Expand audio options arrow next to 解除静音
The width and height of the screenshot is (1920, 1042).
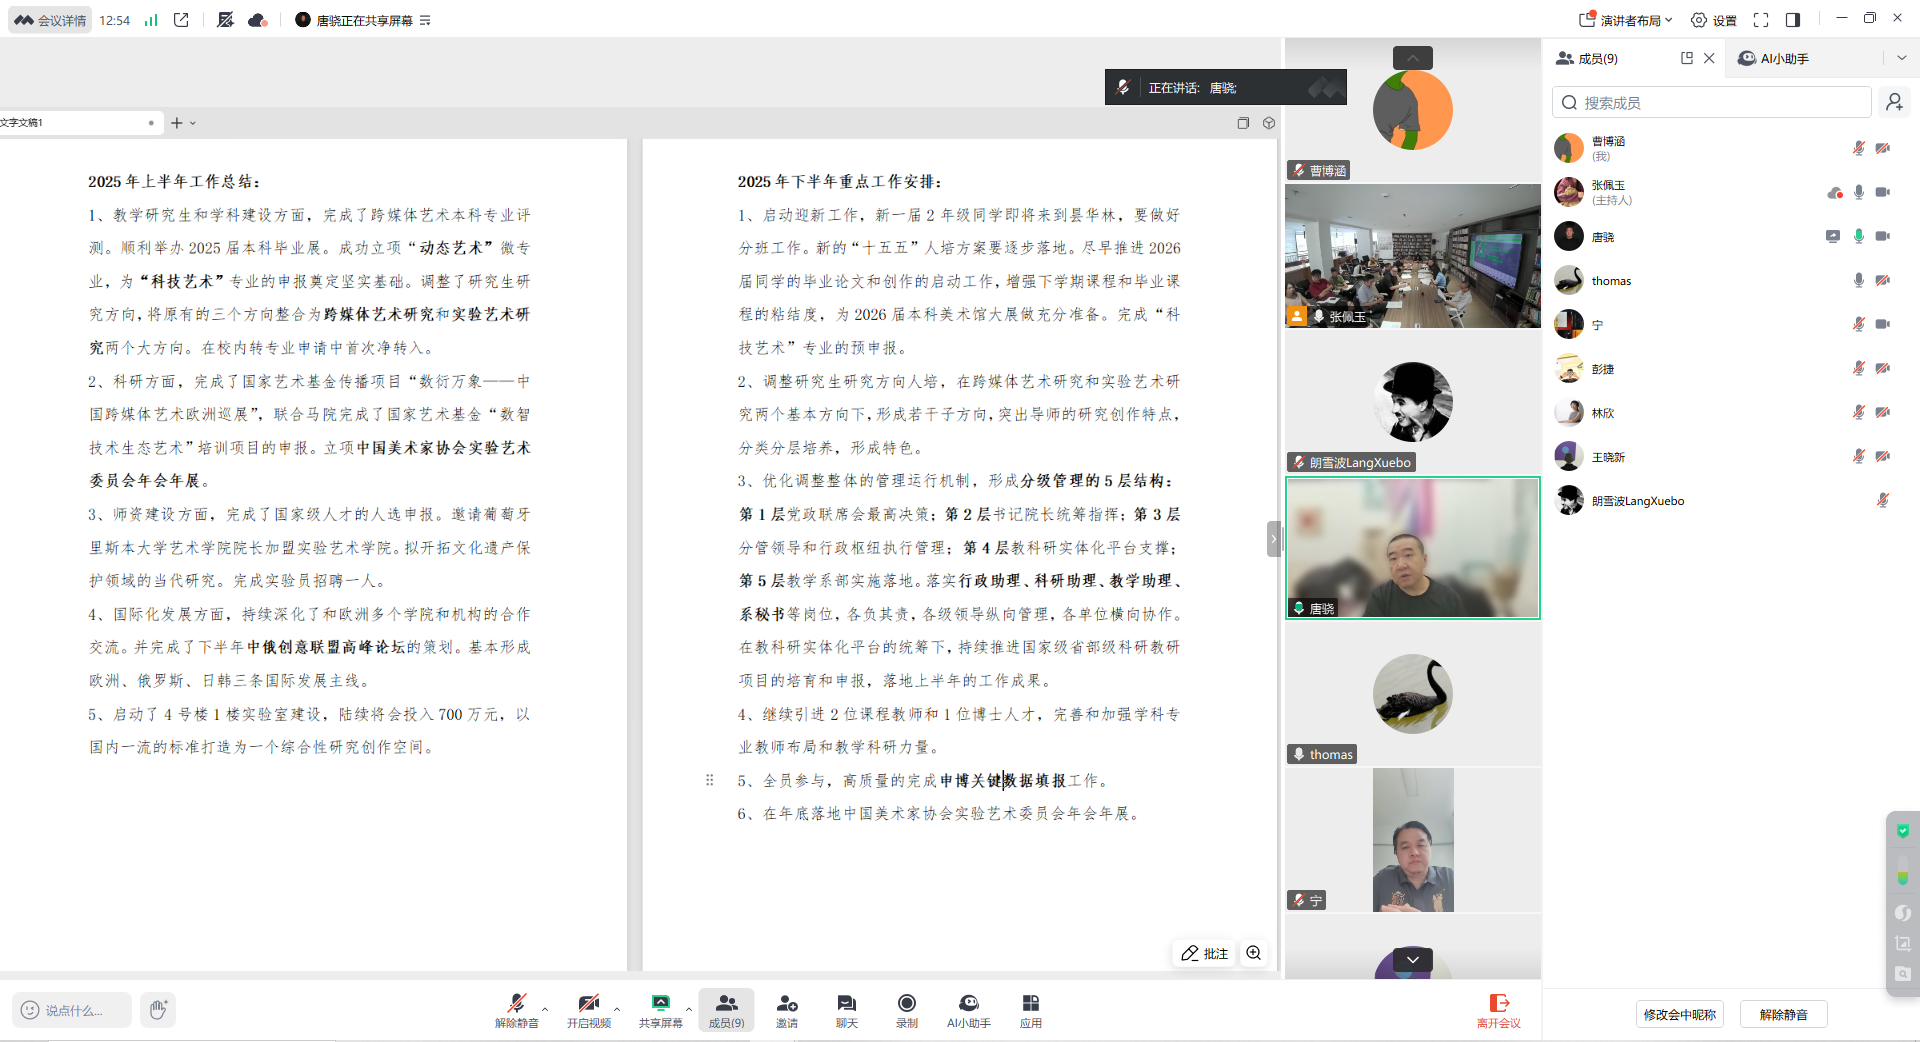pyautogui.click(x=545, y=1009)
